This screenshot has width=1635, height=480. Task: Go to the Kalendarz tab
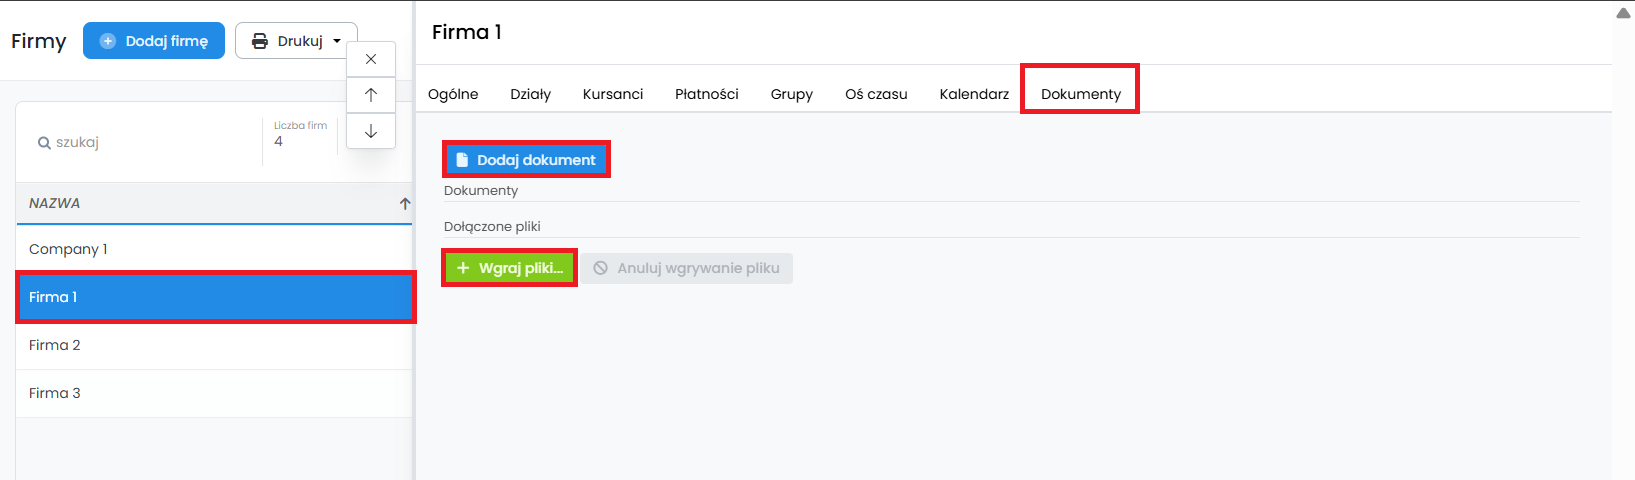pos(974,94)
